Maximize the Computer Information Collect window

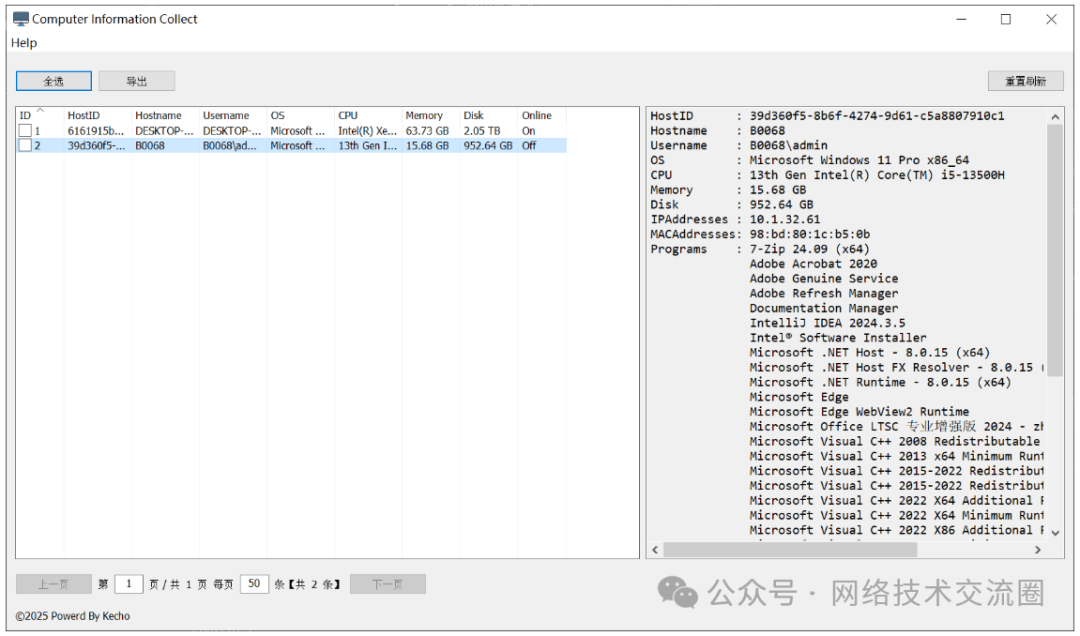pos(1006,19)
